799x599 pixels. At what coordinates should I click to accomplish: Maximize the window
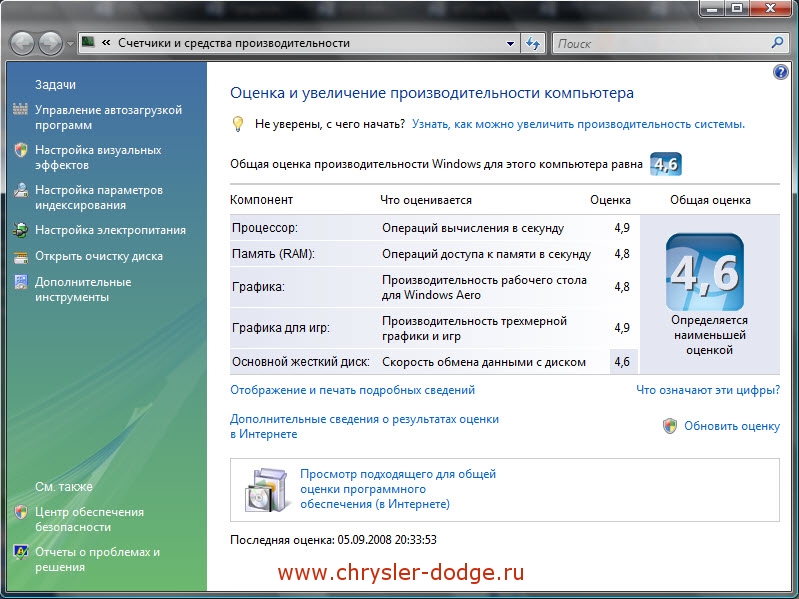tap(736, 8)
